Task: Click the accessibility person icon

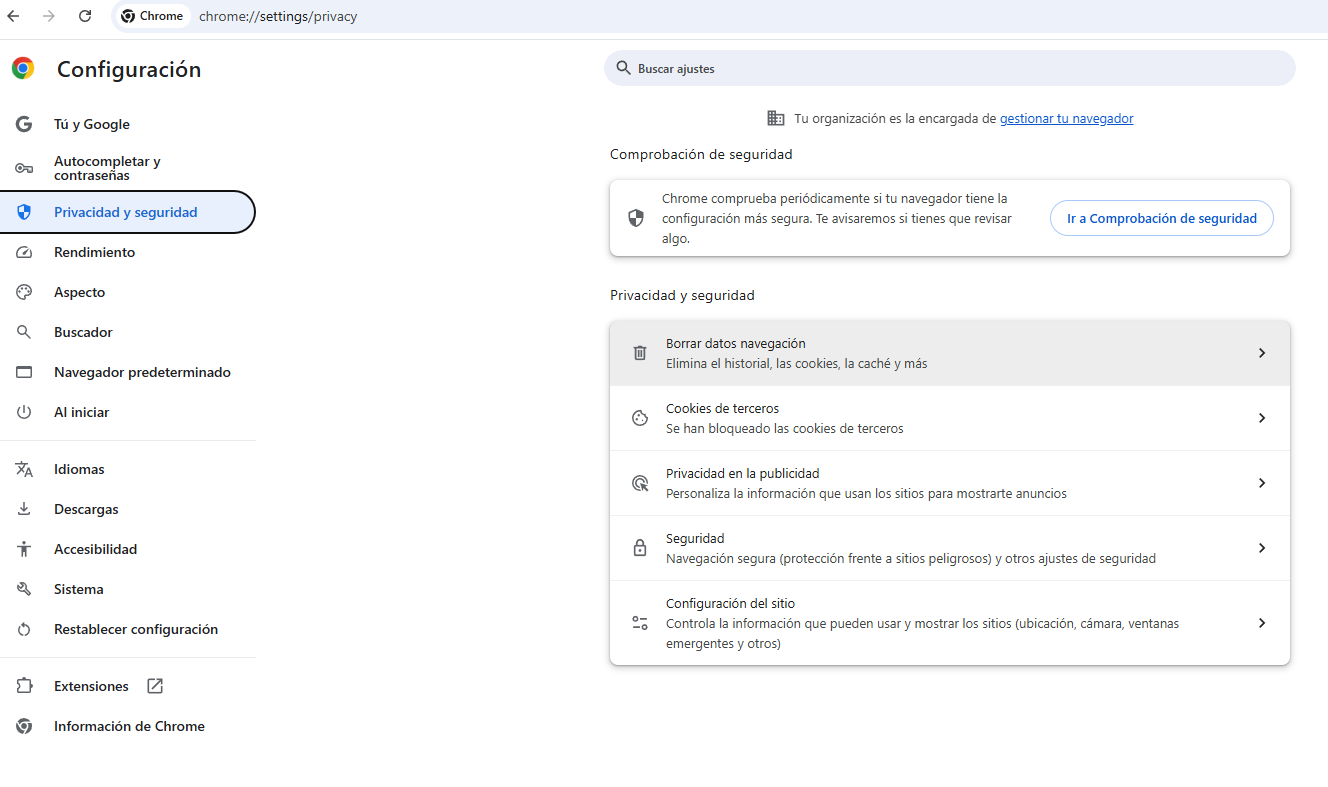Action: 24,549
